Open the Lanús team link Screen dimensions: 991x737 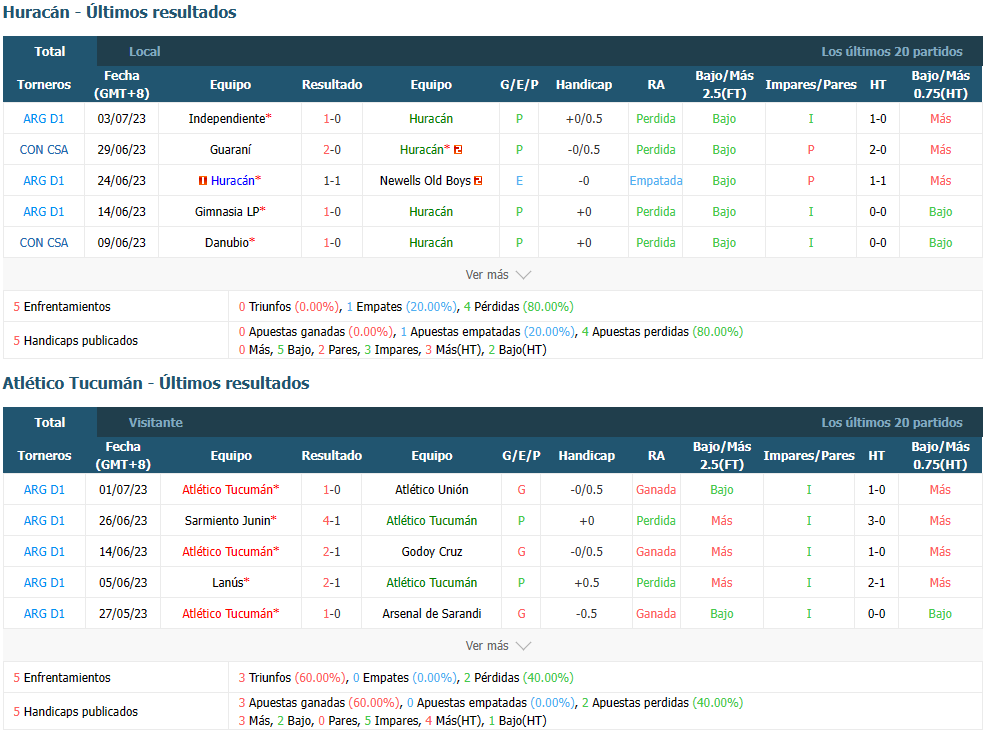[228, 583]
